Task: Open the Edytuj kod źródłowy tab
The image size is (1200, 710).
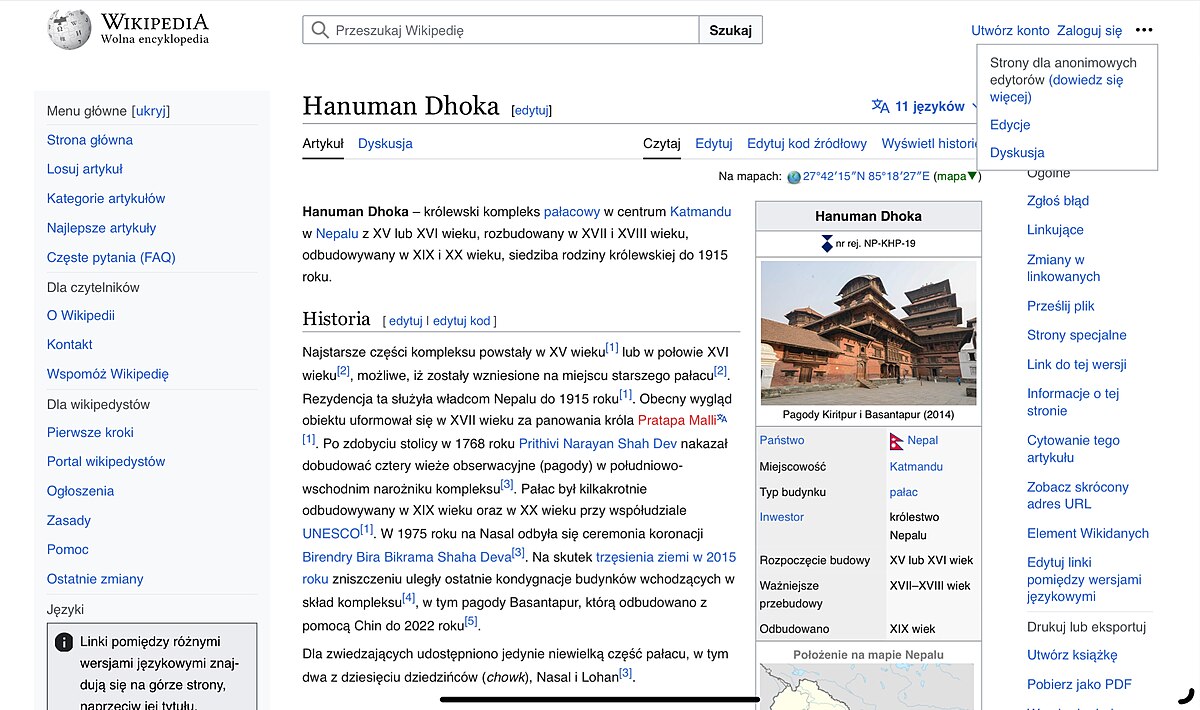Action: (807, 143)
